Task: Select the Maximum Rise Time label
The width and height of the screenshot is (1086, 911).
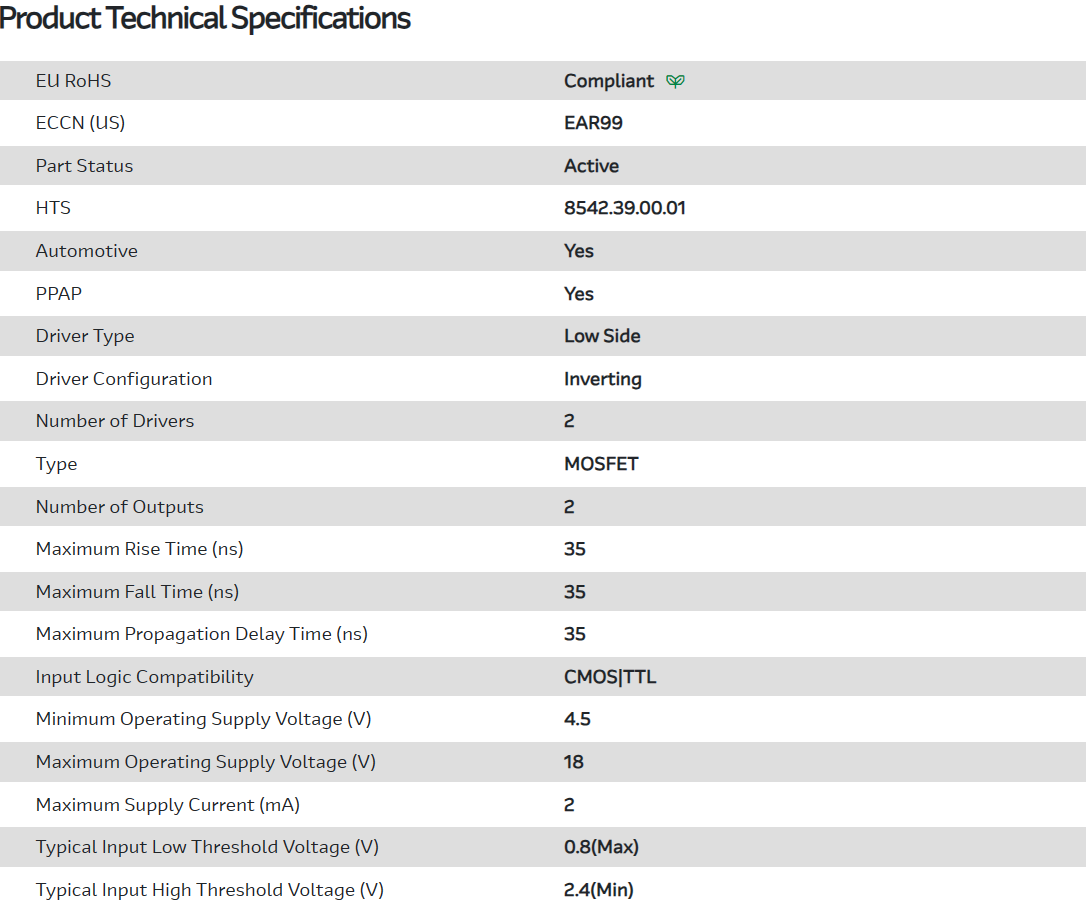Action: tap(139, 549)
